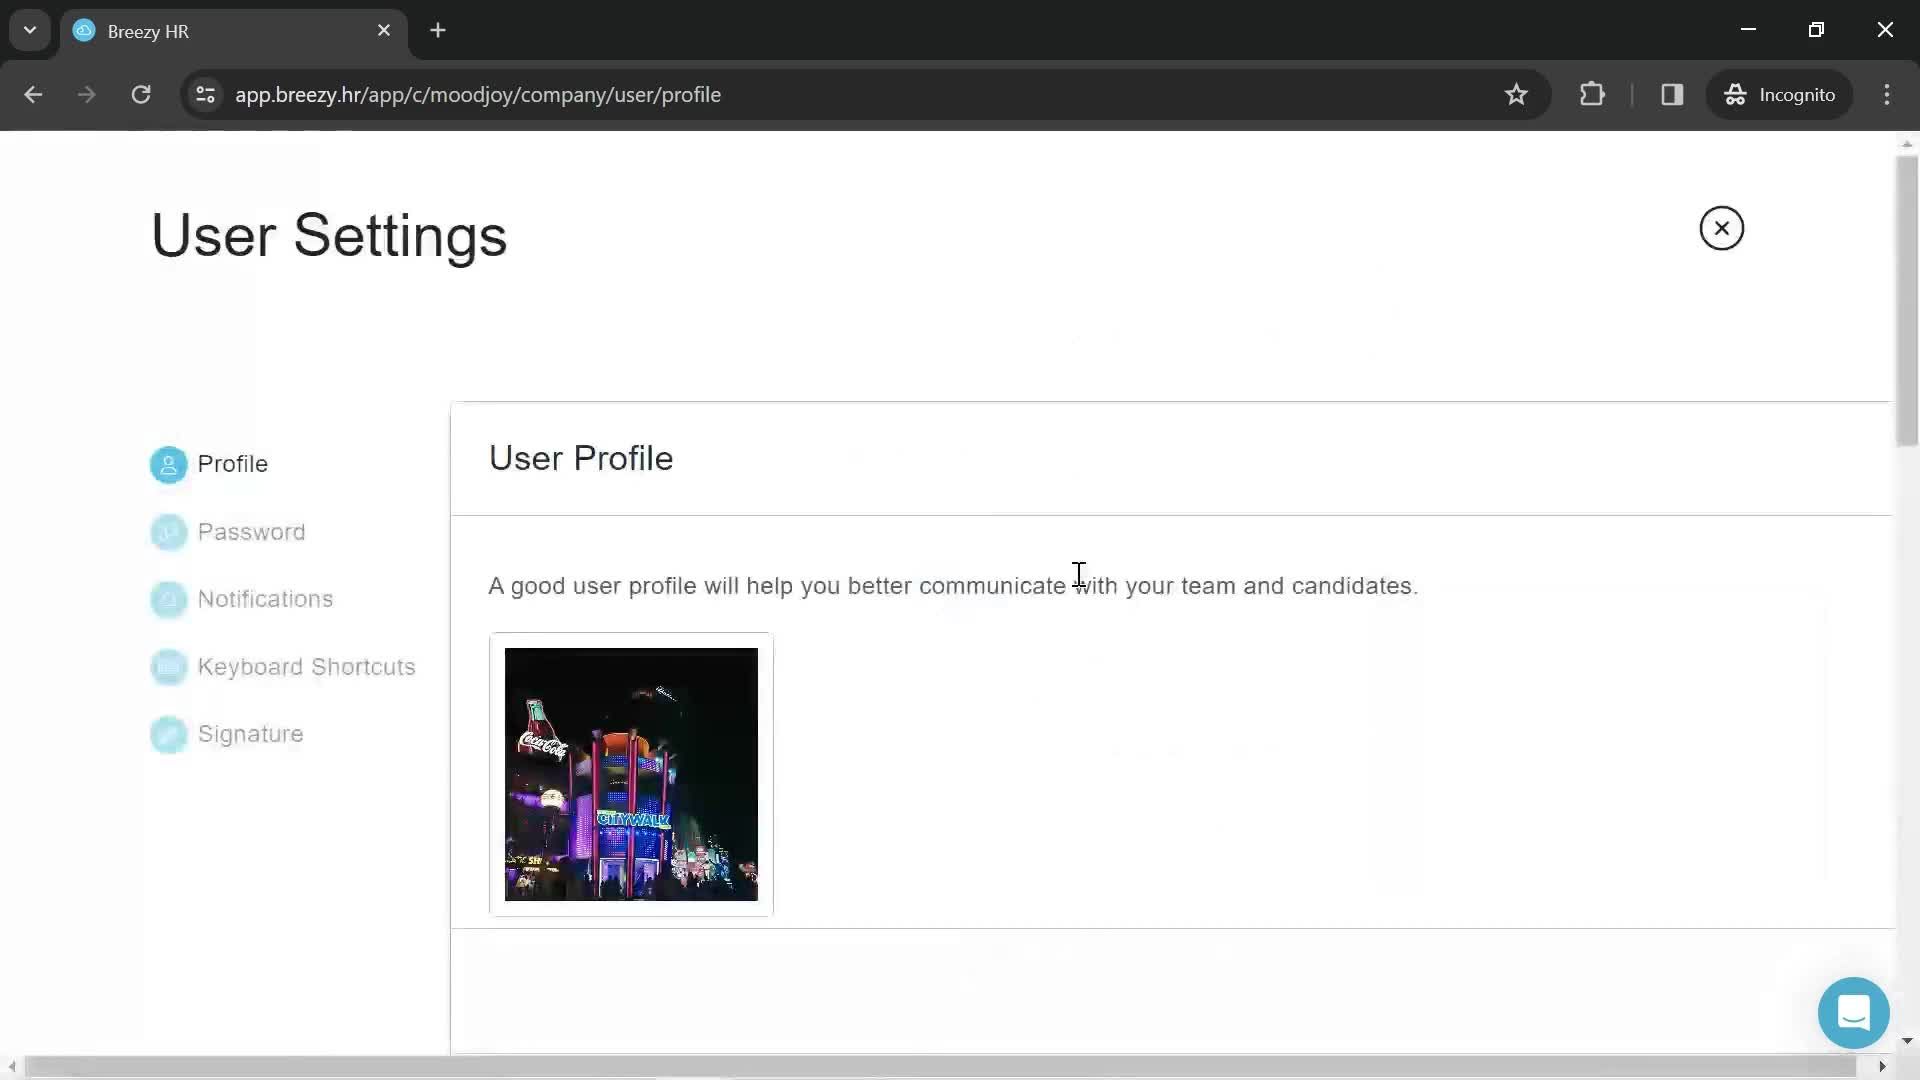Expand the Notifications settings section
1920x1080 pixels.
click(x=265, y=599)
